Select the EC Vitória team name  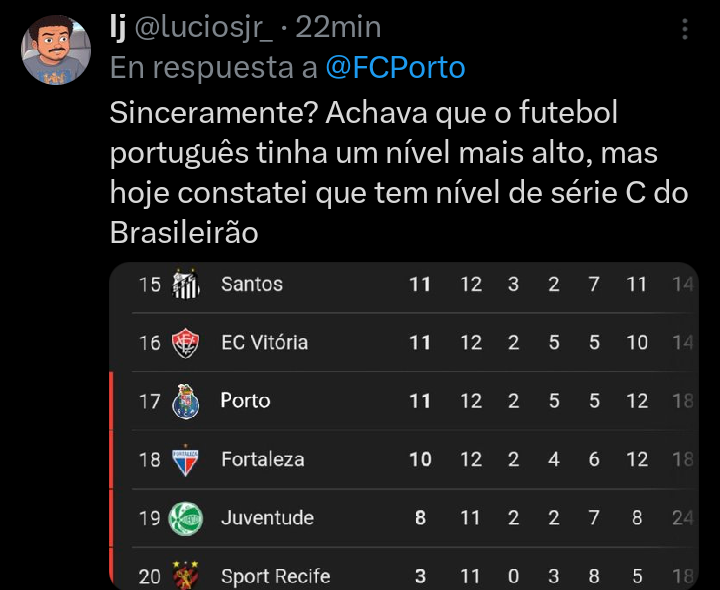264,343
